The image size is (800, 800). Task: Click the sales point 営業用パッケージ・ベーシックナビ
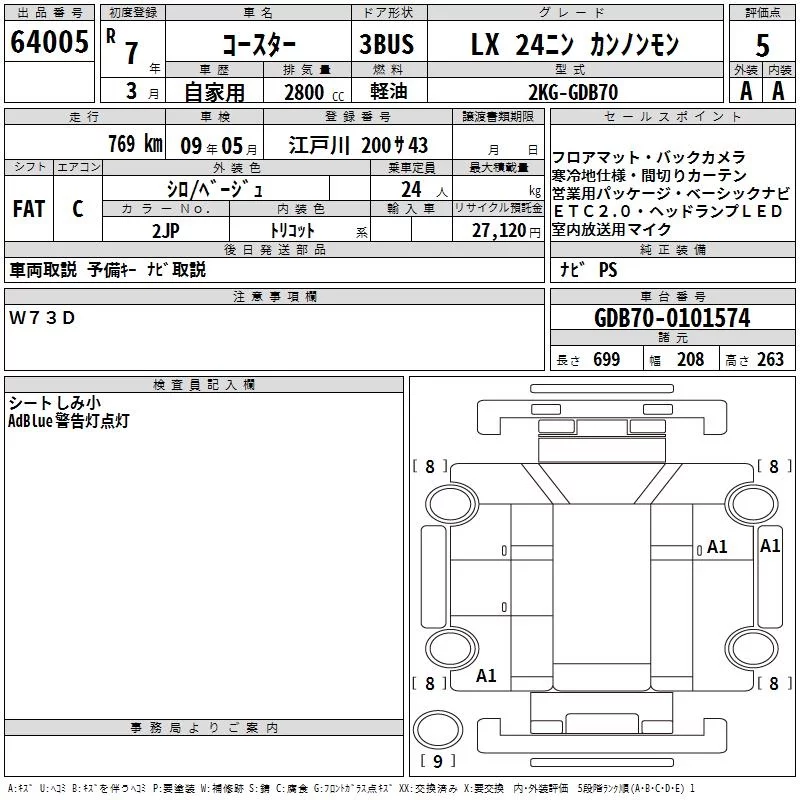tap(671, 193)
